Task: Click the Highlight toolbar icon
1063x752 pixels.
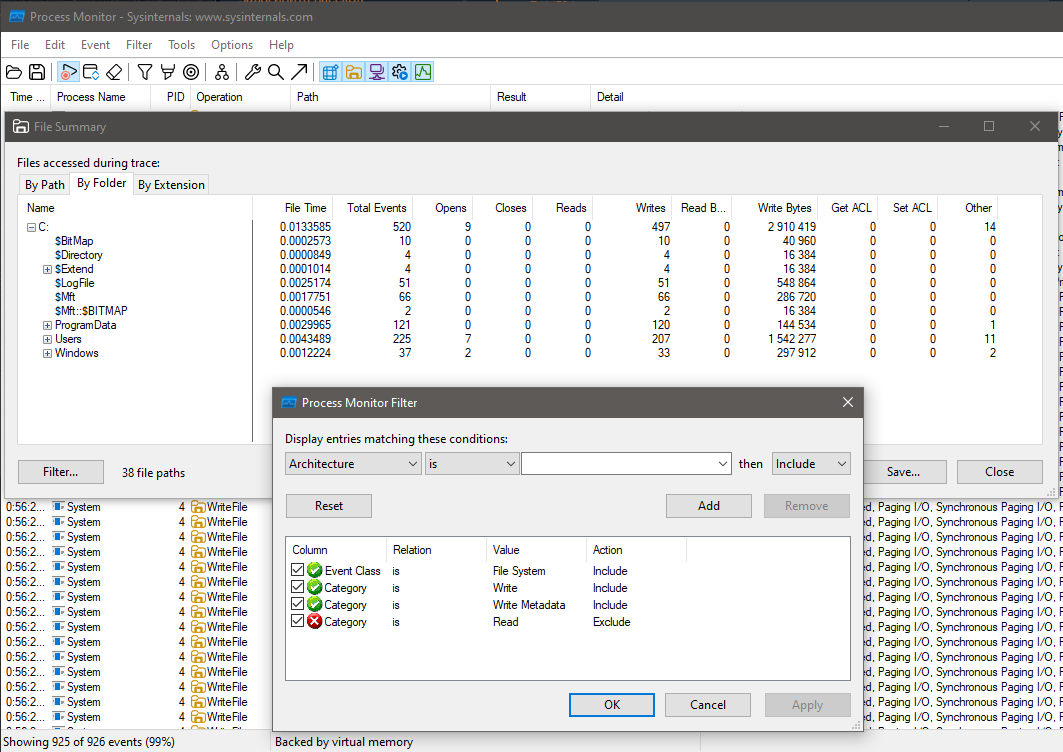Action: coord(168,72)
